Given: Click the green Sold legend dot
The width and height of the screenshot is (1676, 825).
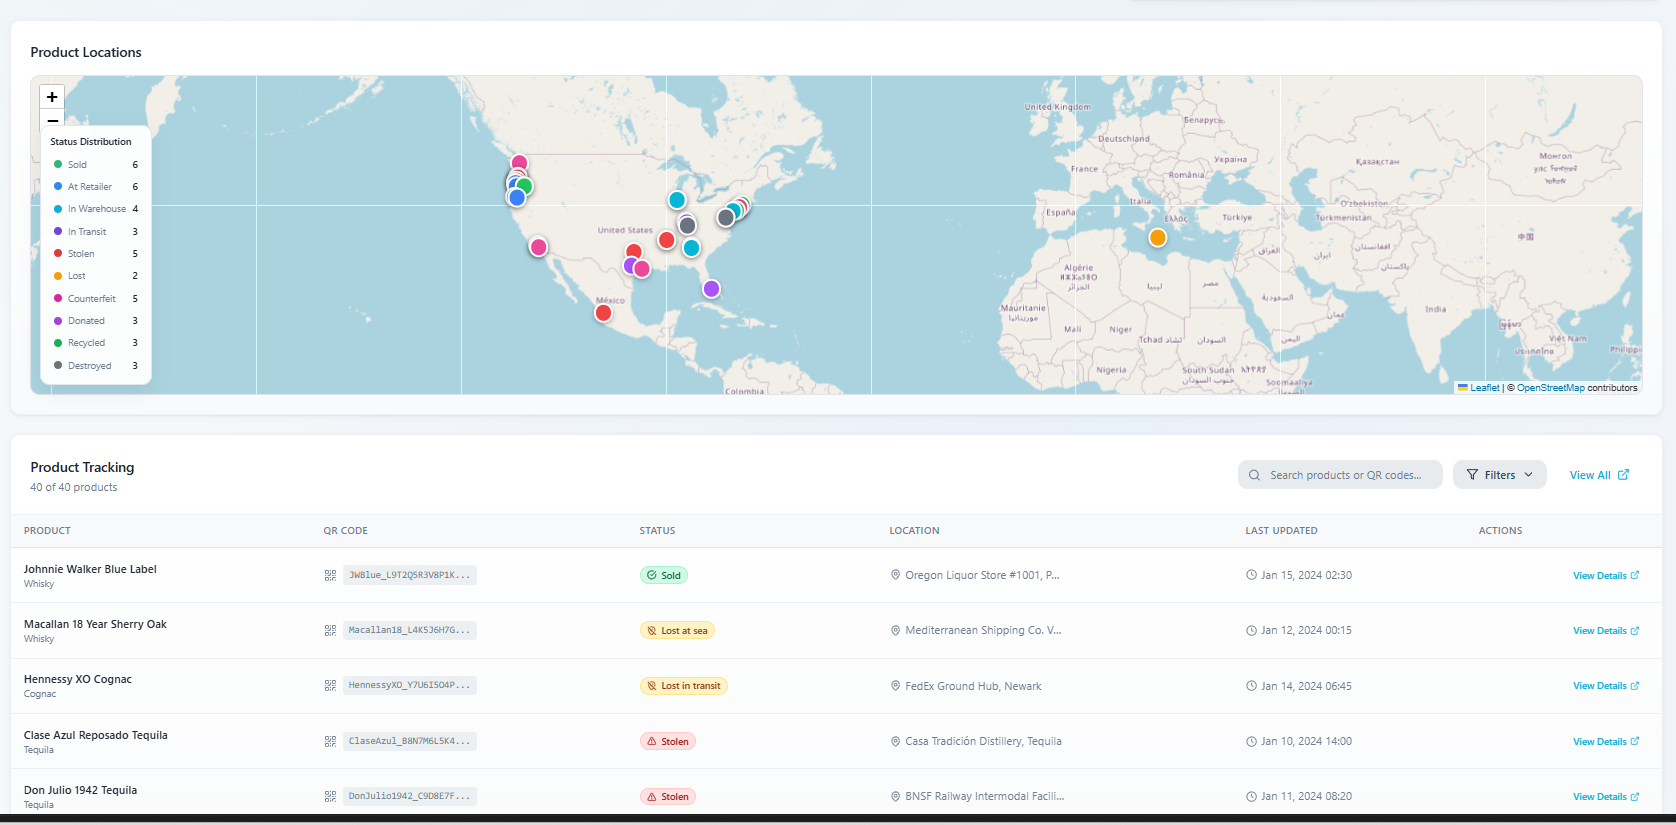Looking at the screenshot, I should pyautogui.click(x=58, y=164).
